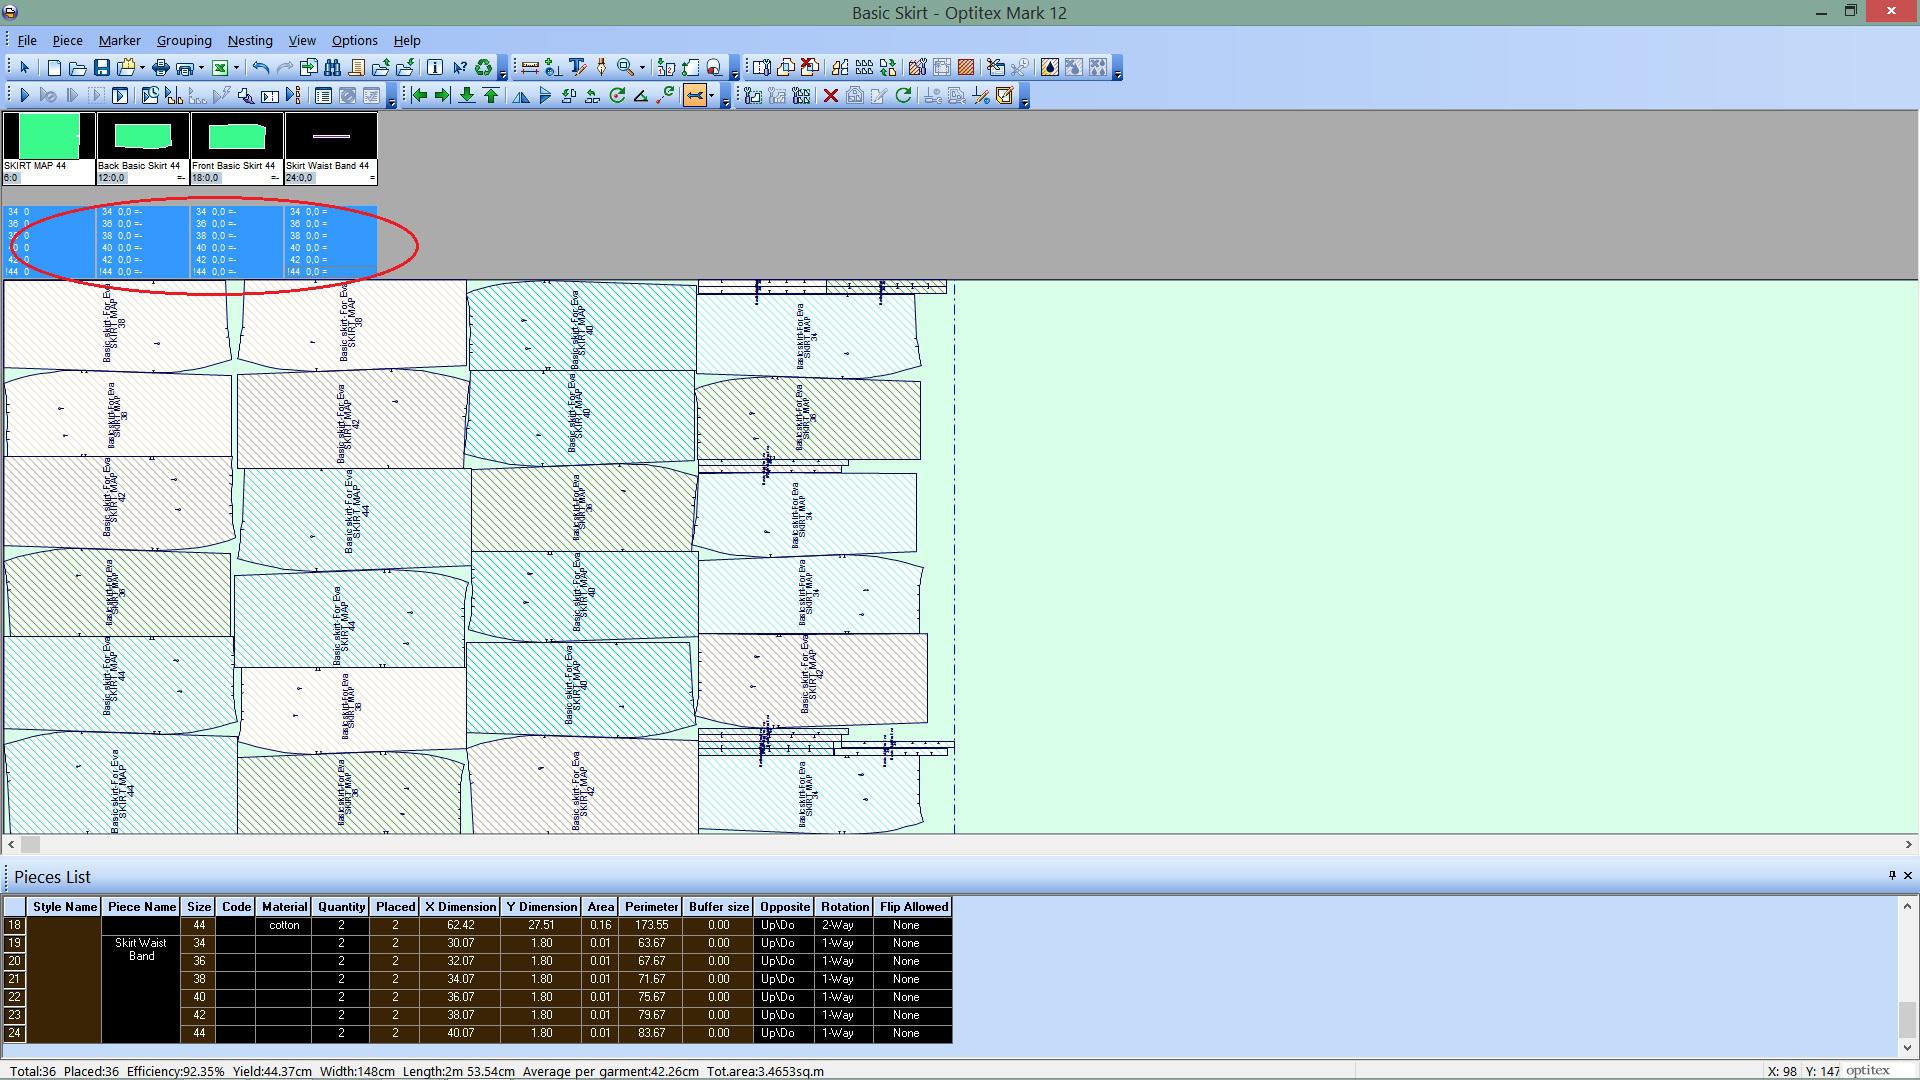Toggle the water drop color display icon
This screenshot has height=1080, width=1920.
1049,68
